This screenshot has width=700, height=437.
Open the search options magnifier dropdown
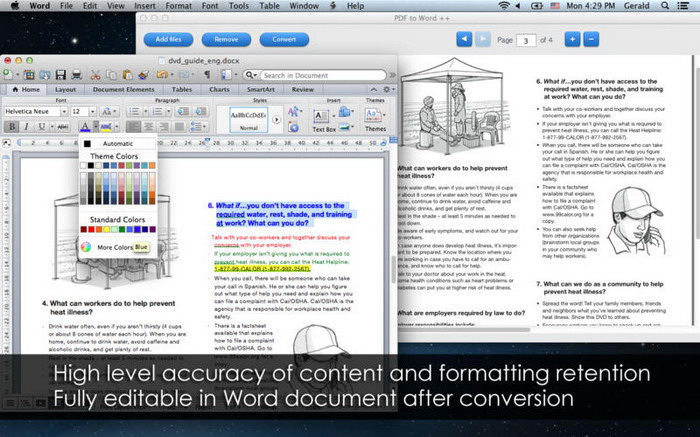251,75
